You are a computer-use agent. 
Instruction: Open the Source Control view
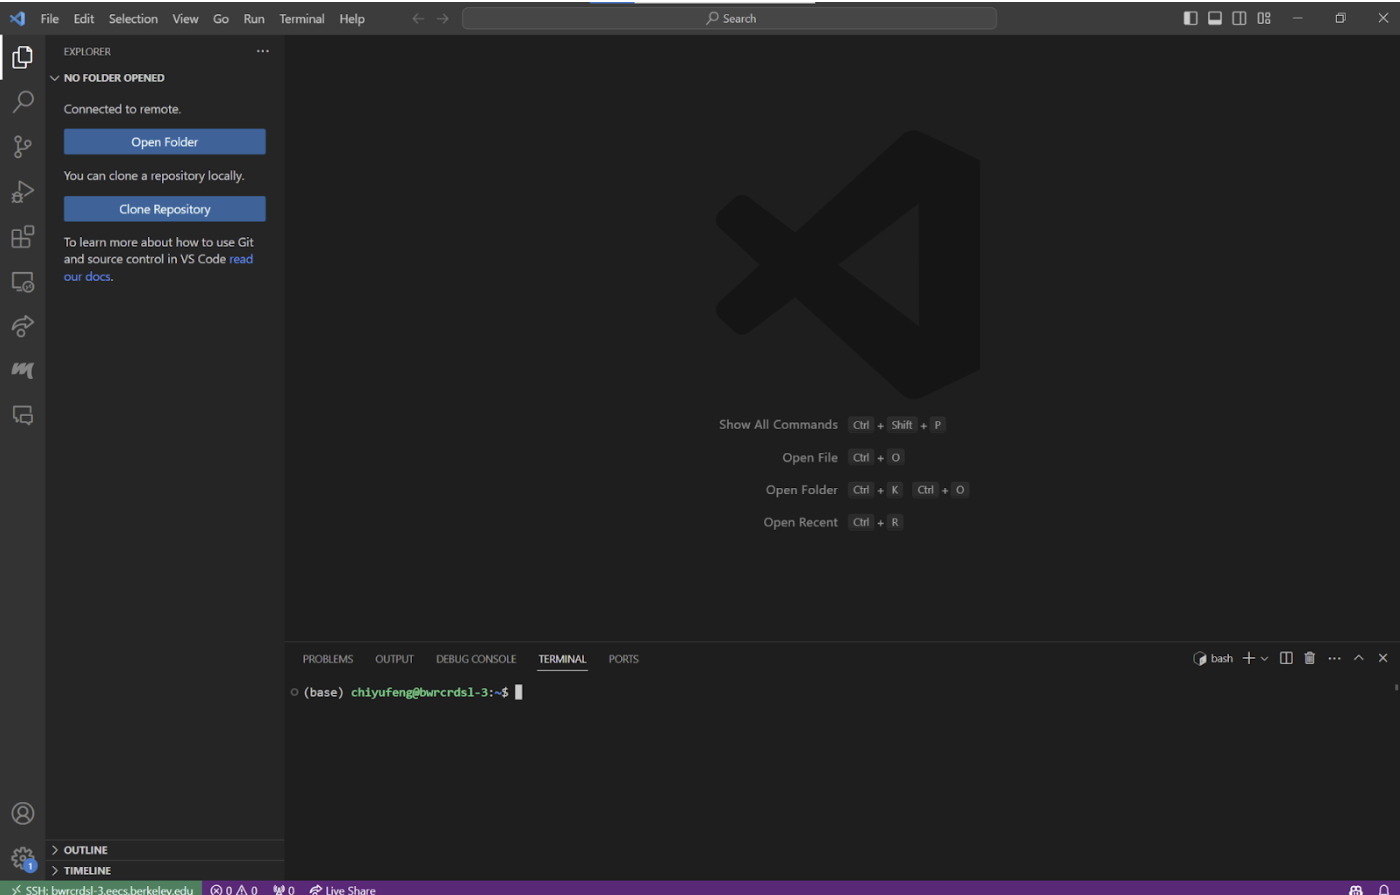pos(22,147)
